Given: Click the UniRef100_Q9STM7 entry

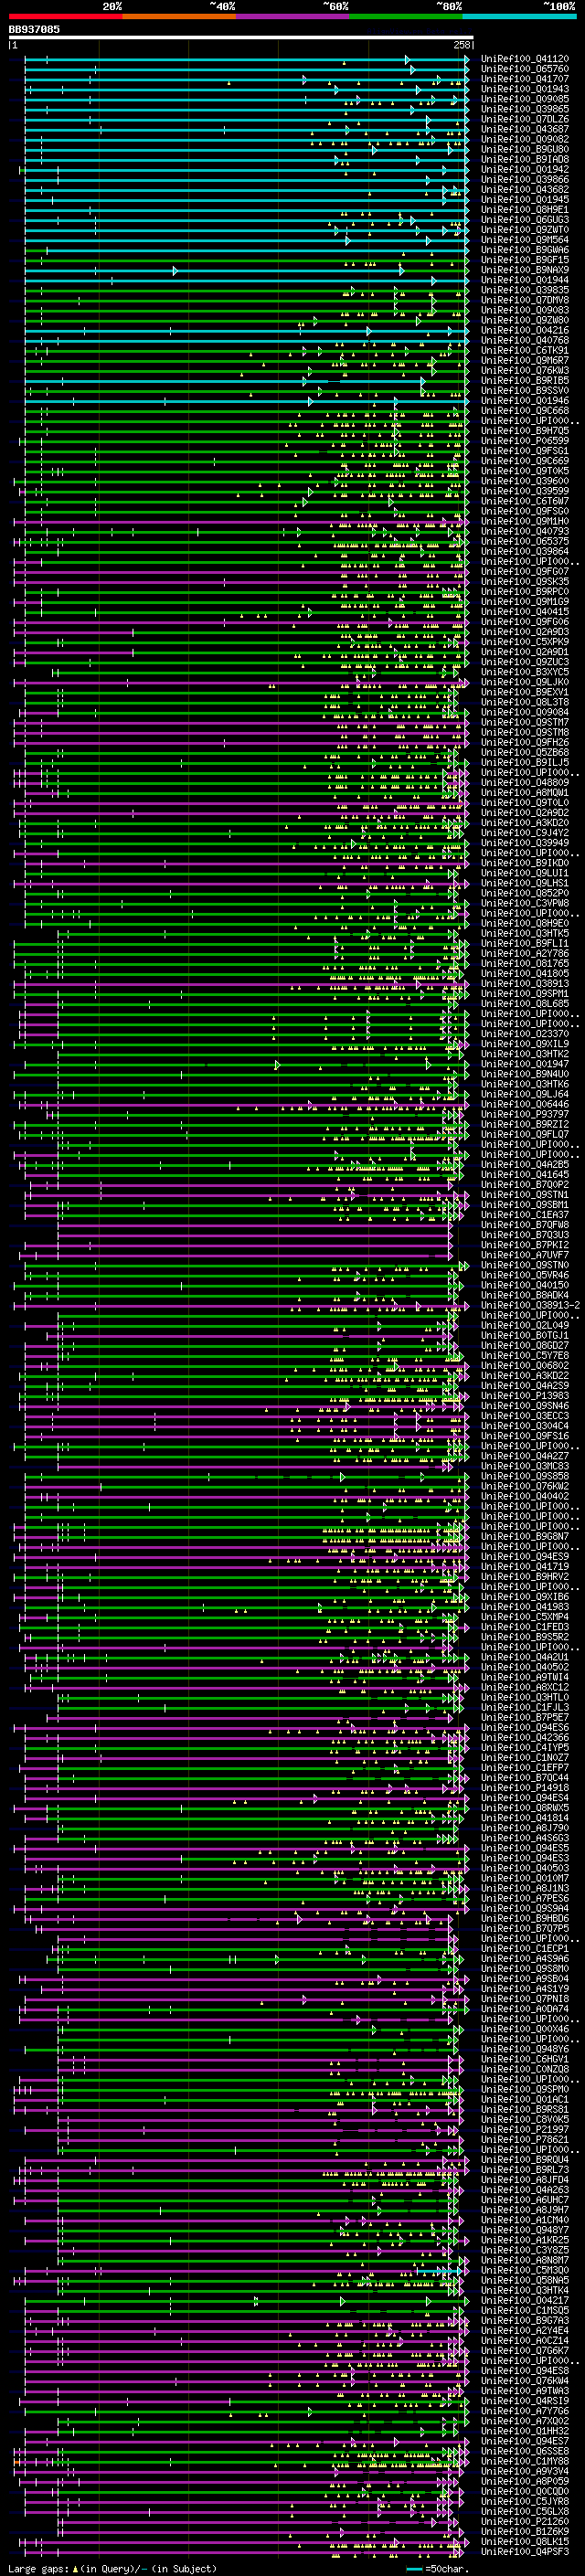Looking at the screenshot, I should (525, 722).
